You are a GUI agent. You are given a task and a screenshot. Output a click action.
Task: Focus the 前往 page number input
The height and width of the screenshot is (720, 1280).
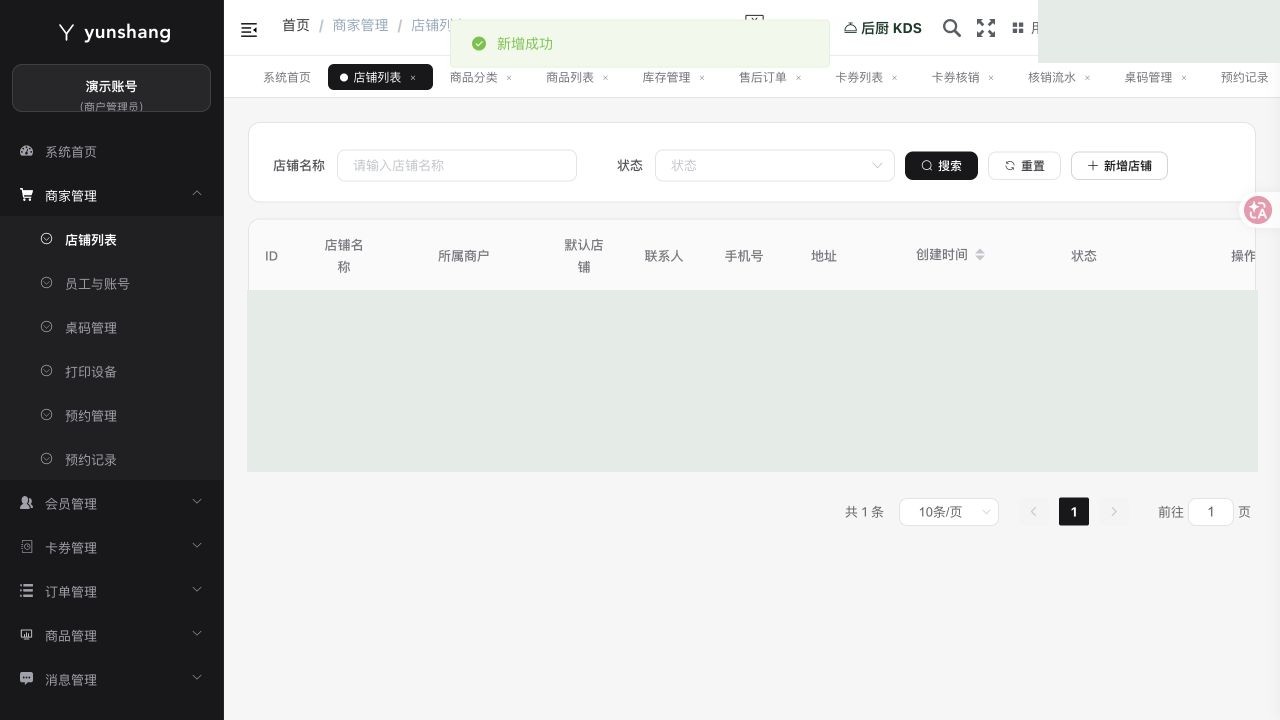(1211, 511)
